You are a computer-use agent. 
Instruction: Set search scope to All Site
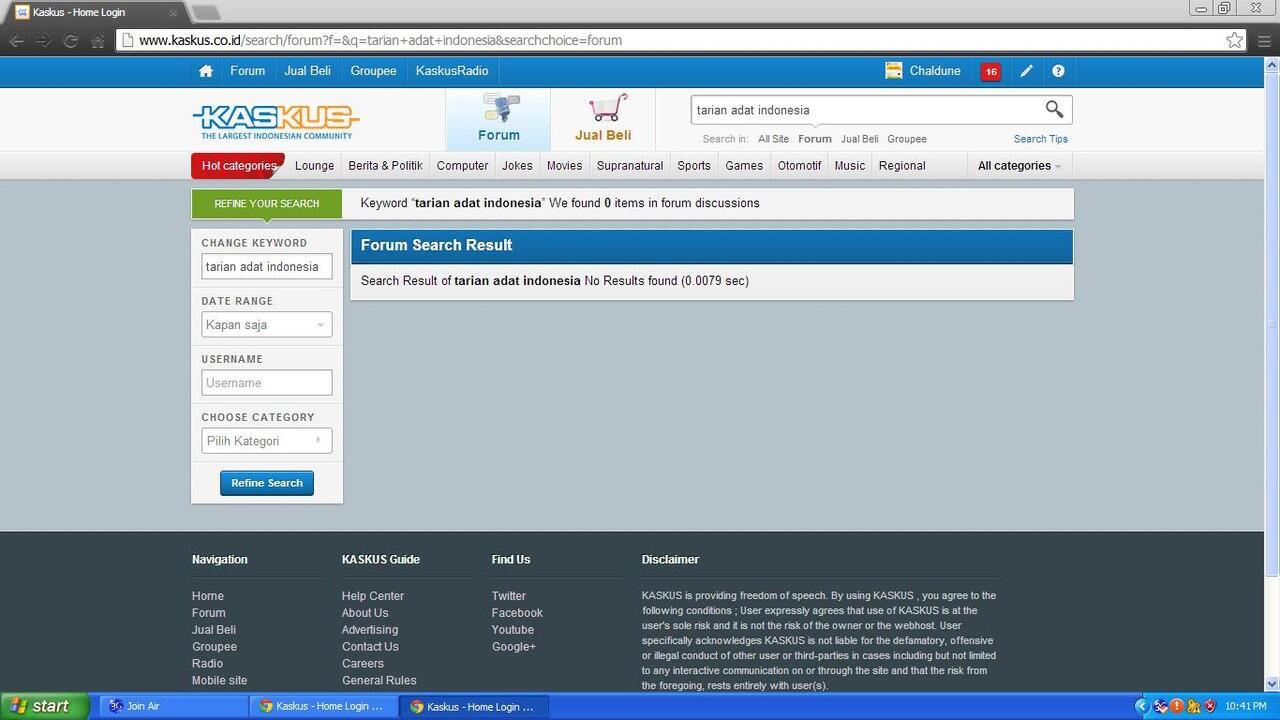point(773,139)
